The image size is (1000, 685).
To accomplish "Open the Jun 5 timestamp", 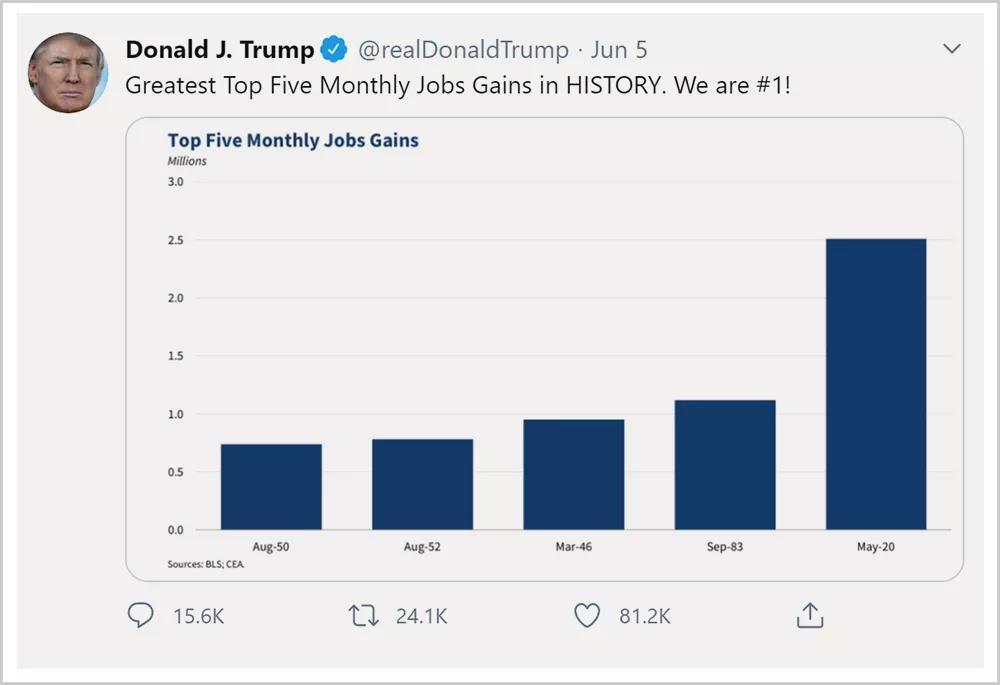I will 619,50.
